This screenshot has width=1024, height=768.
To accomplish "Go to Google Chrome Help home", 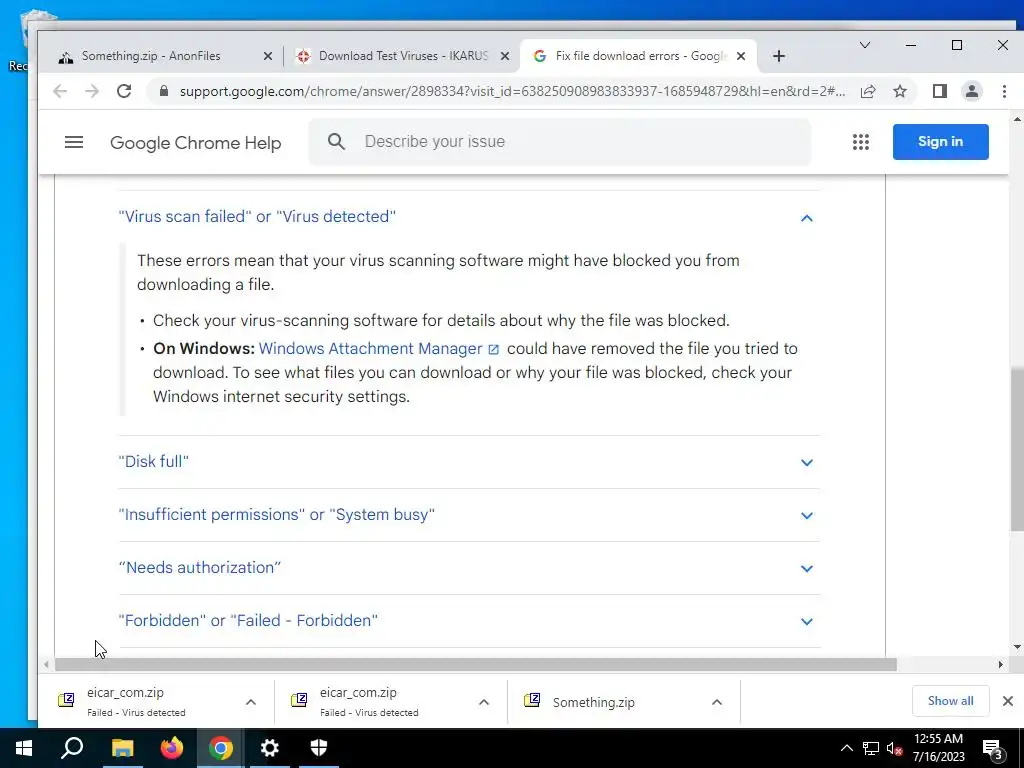I will [195, 142].
